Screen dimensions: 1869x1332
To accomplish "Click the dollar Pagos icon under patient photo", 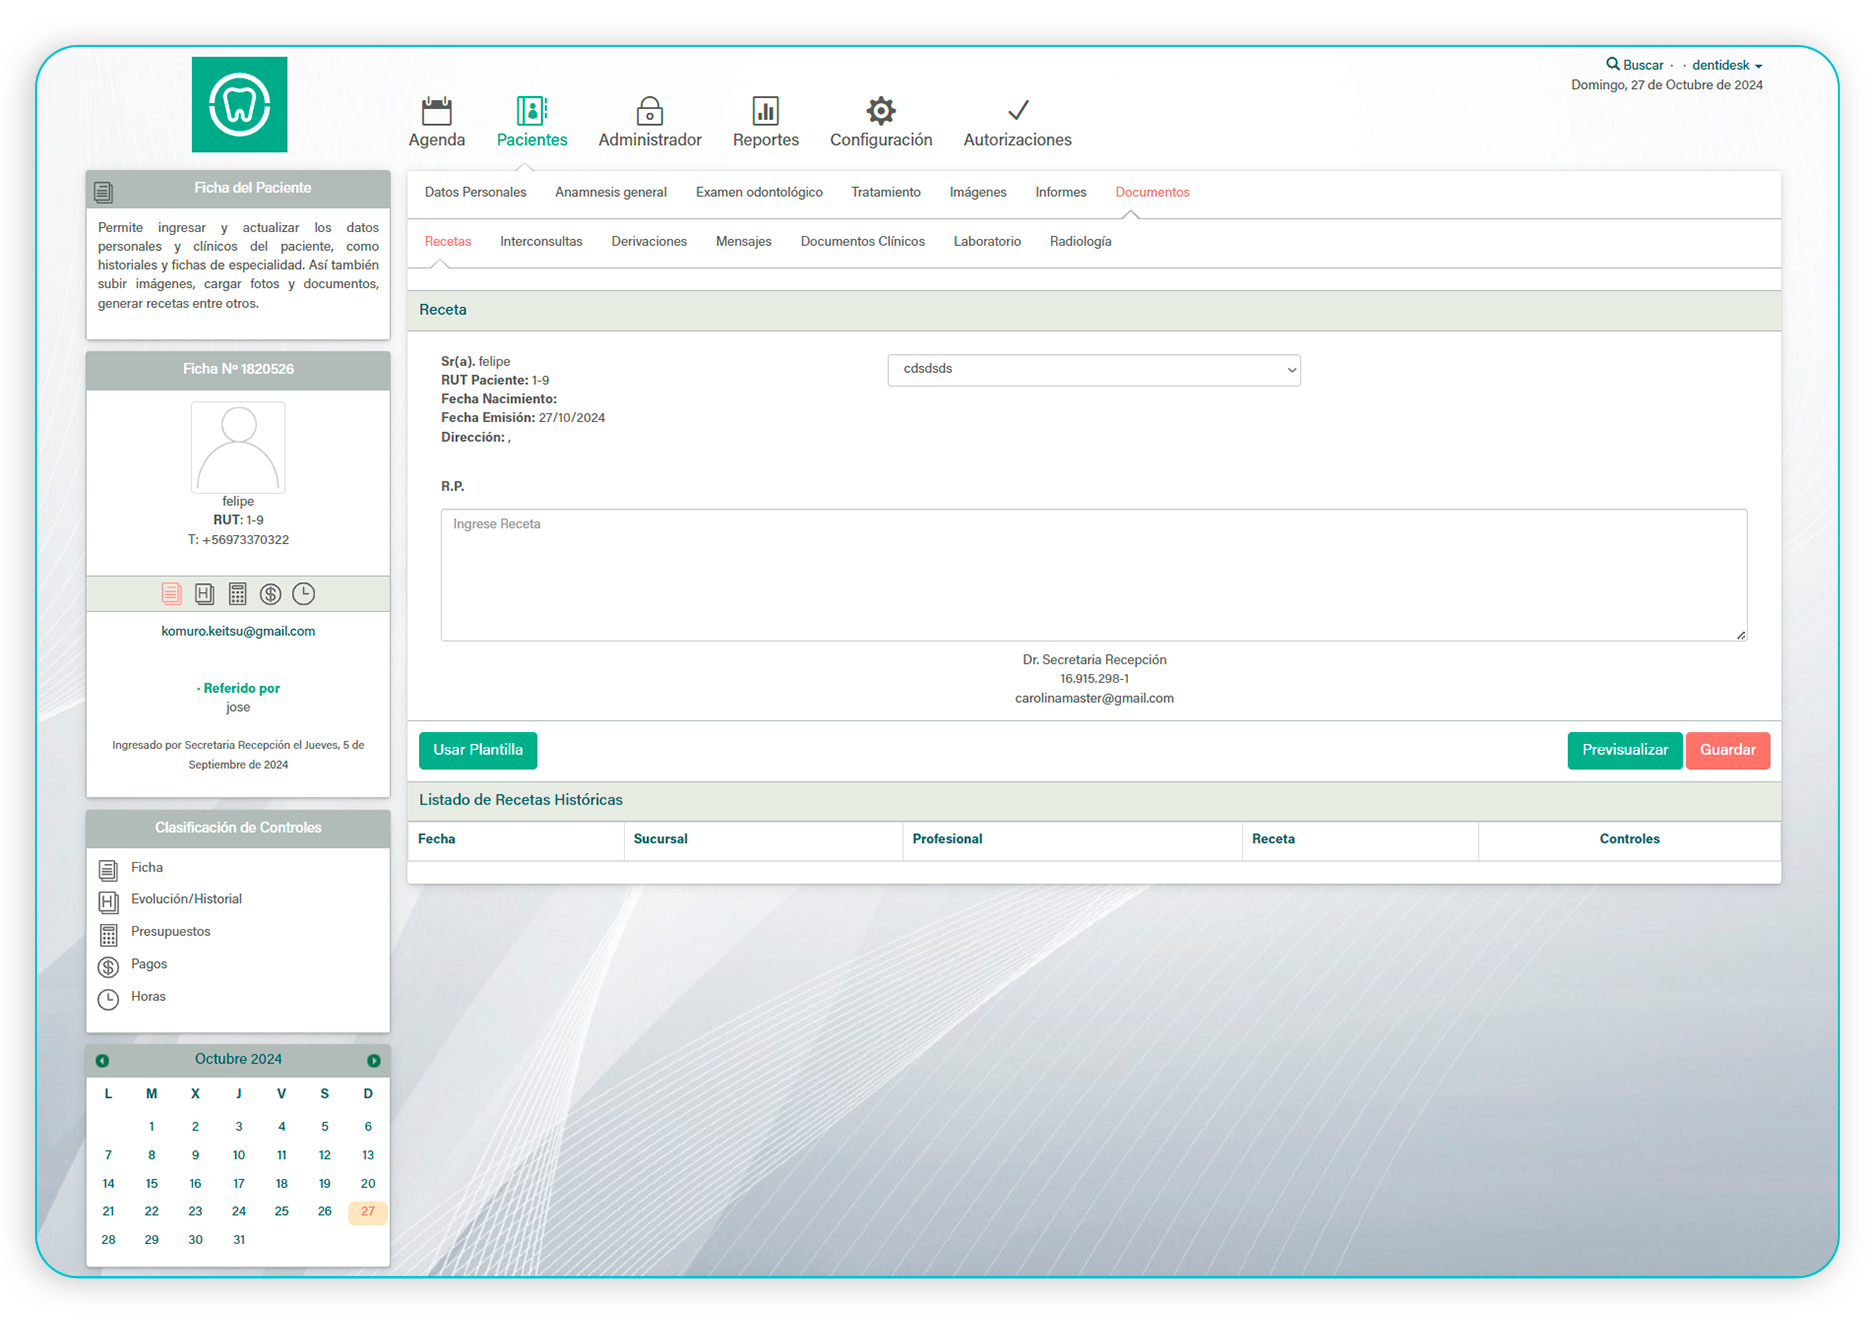I will 270,594.
